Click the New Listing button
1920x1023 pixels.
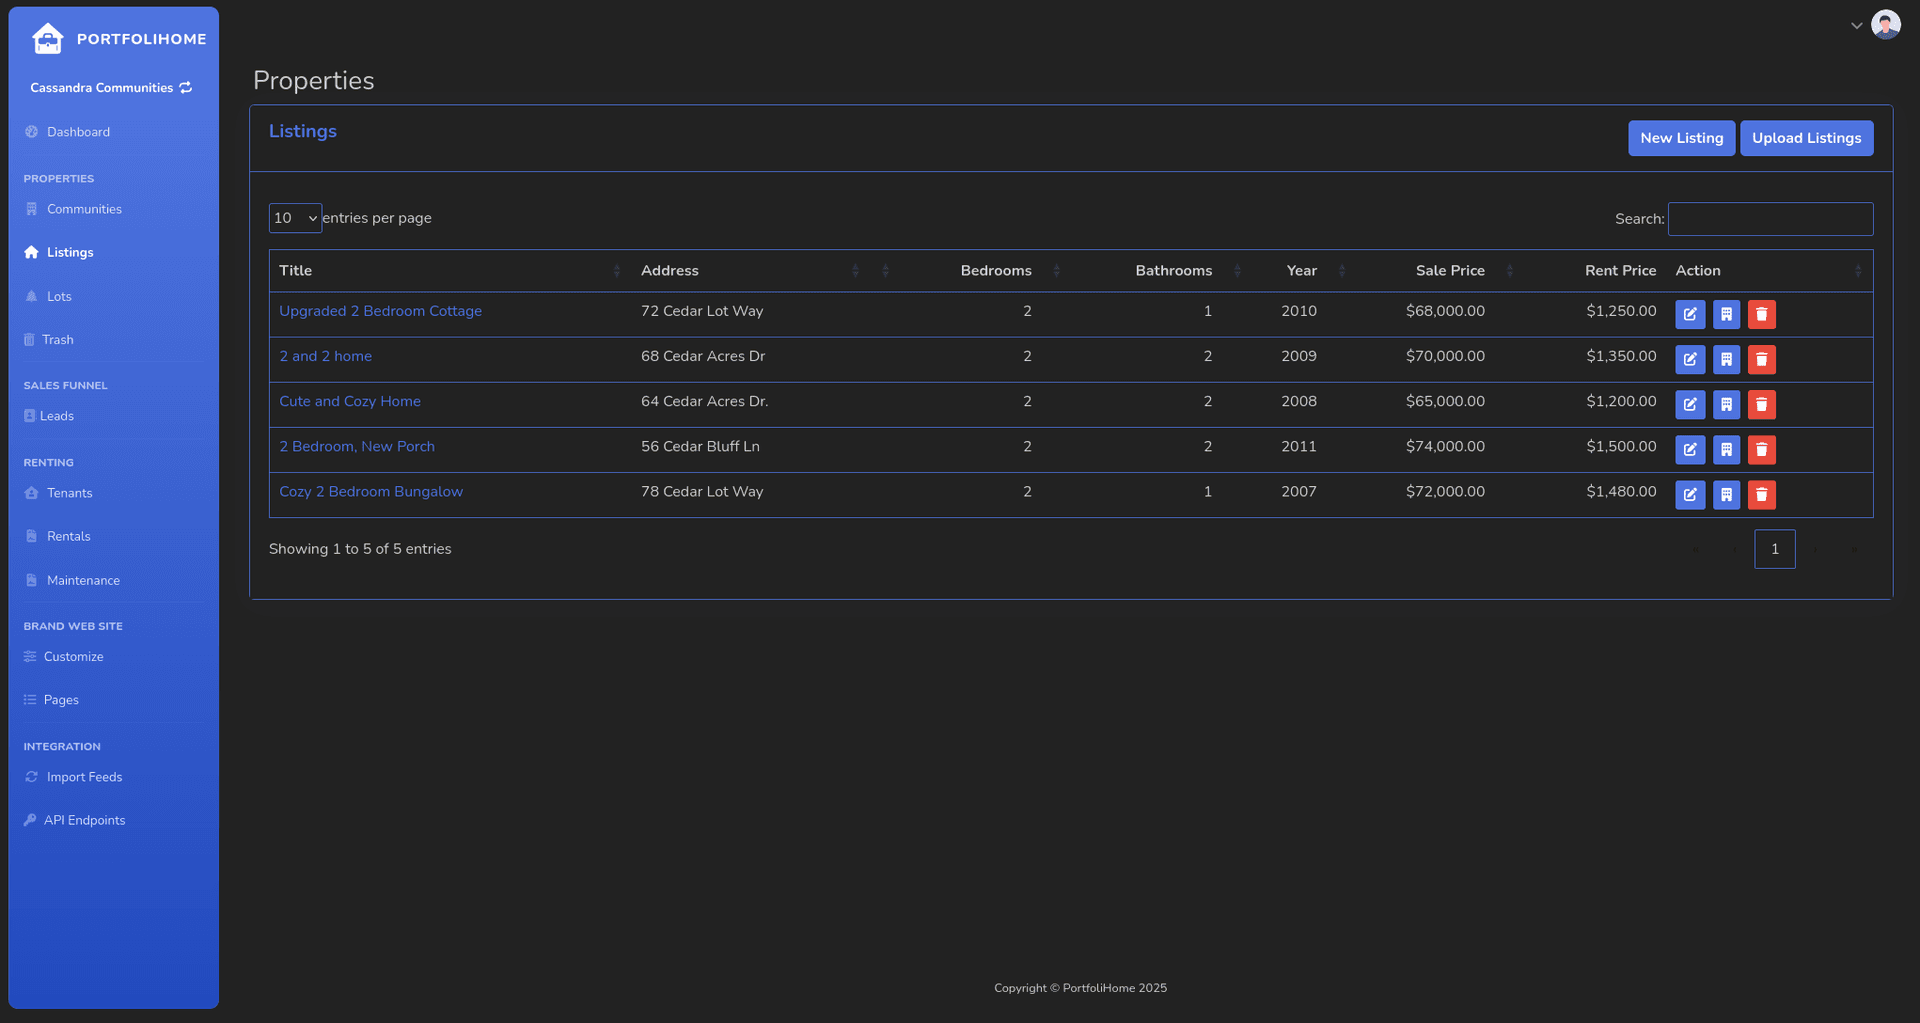[x=1681, y=138]
